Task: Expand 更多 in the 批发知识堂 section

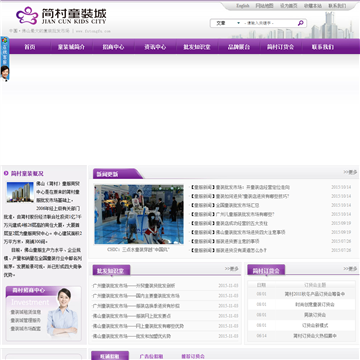Action: click(232, 269)
